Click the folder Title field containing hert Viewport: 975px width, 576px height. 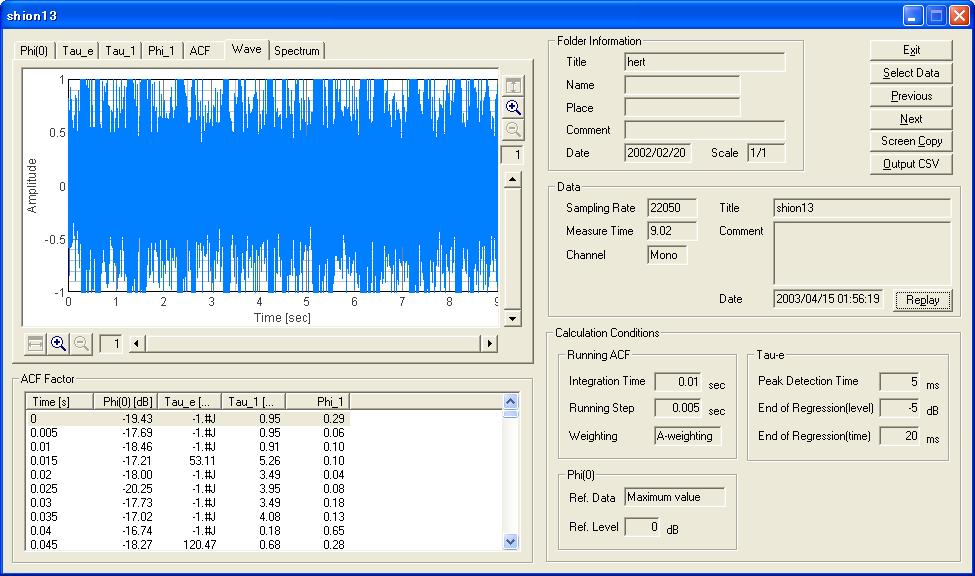click(x=705, y=62)
